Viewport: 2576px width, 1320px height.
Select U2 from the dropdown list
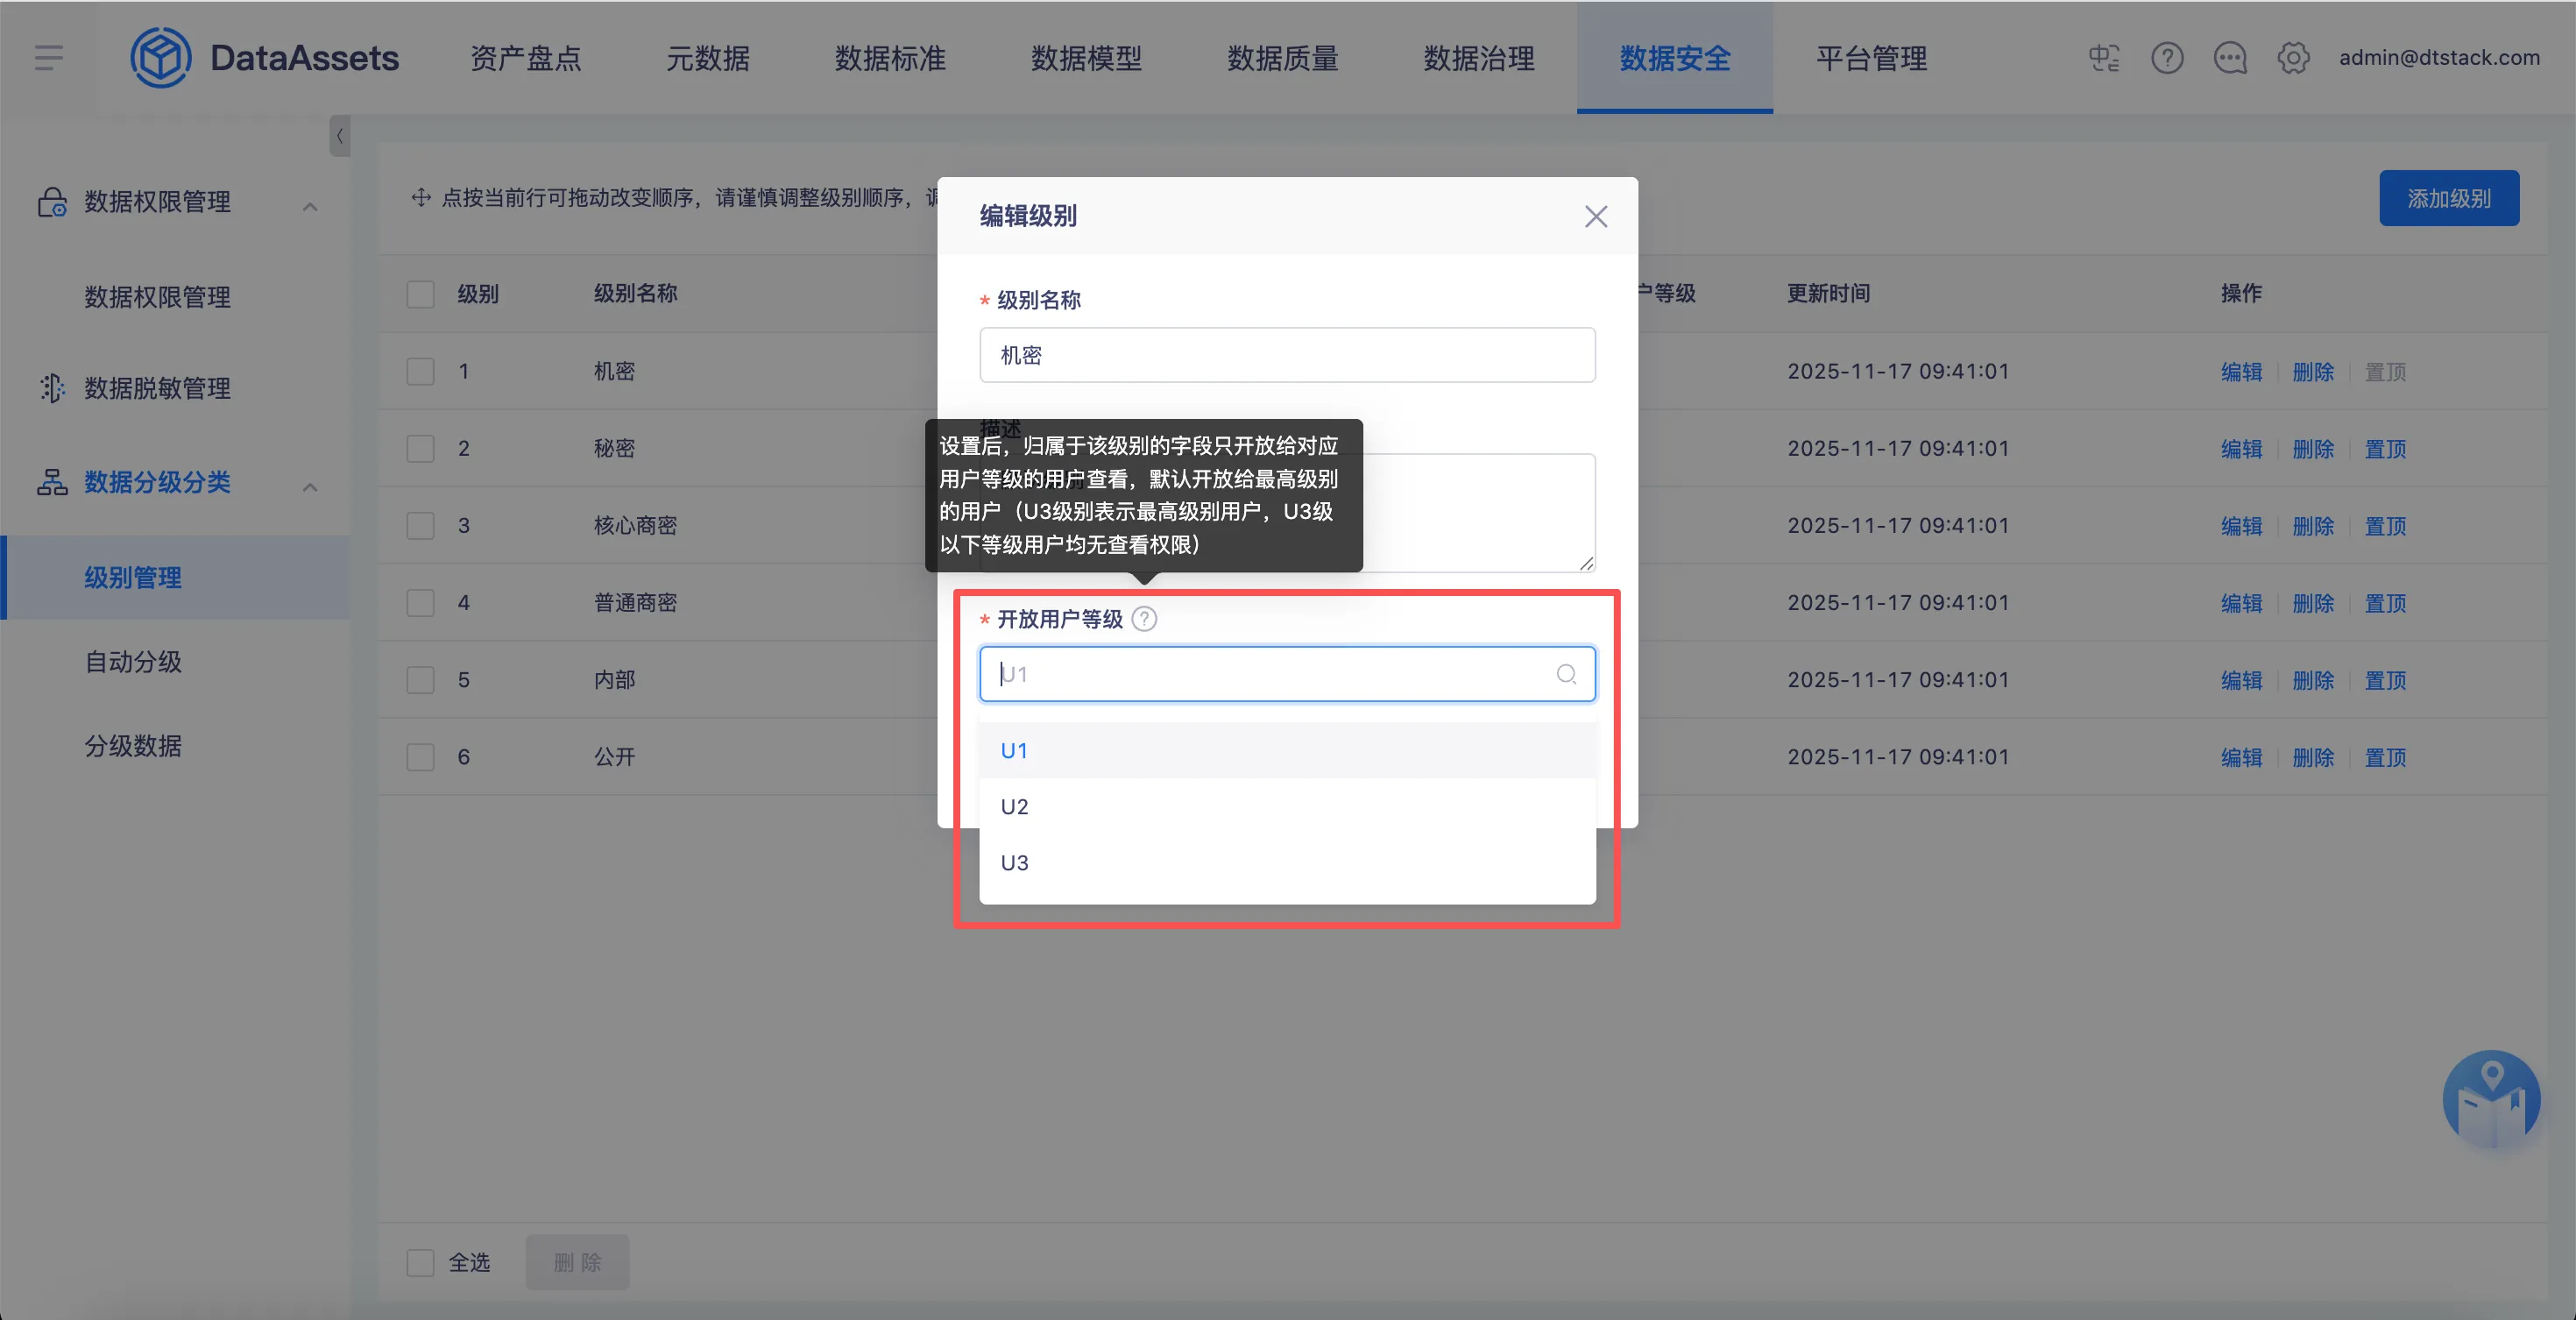pyautogui.click(x=1014, y=806)
